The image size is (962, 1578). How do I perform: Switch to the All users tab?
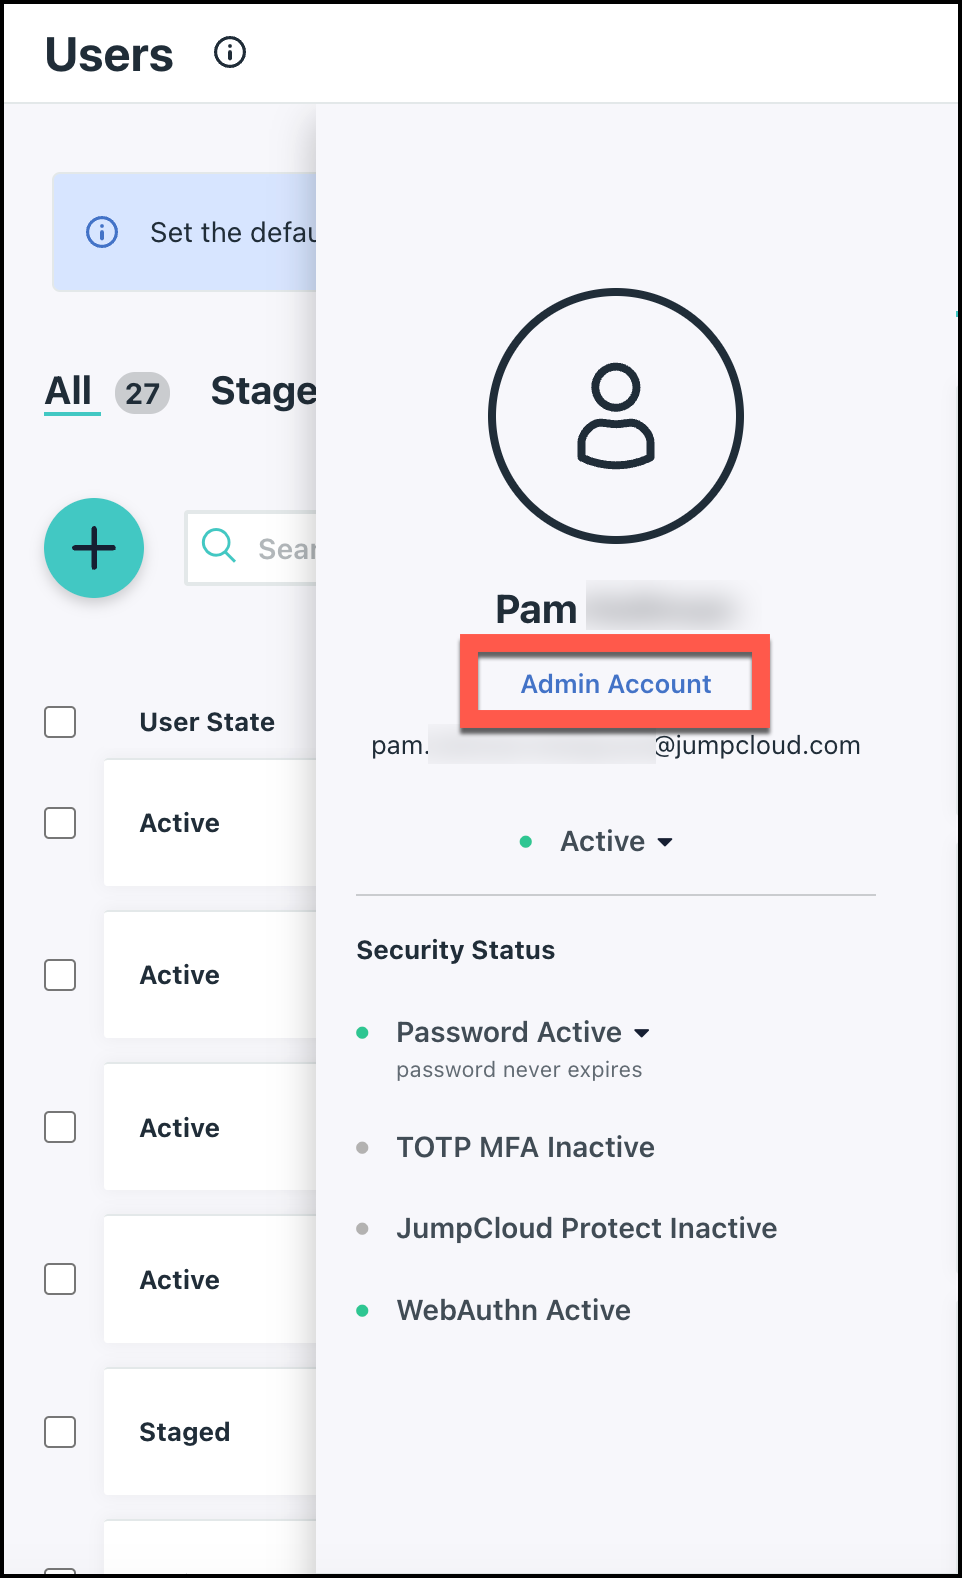click(69, 391)
